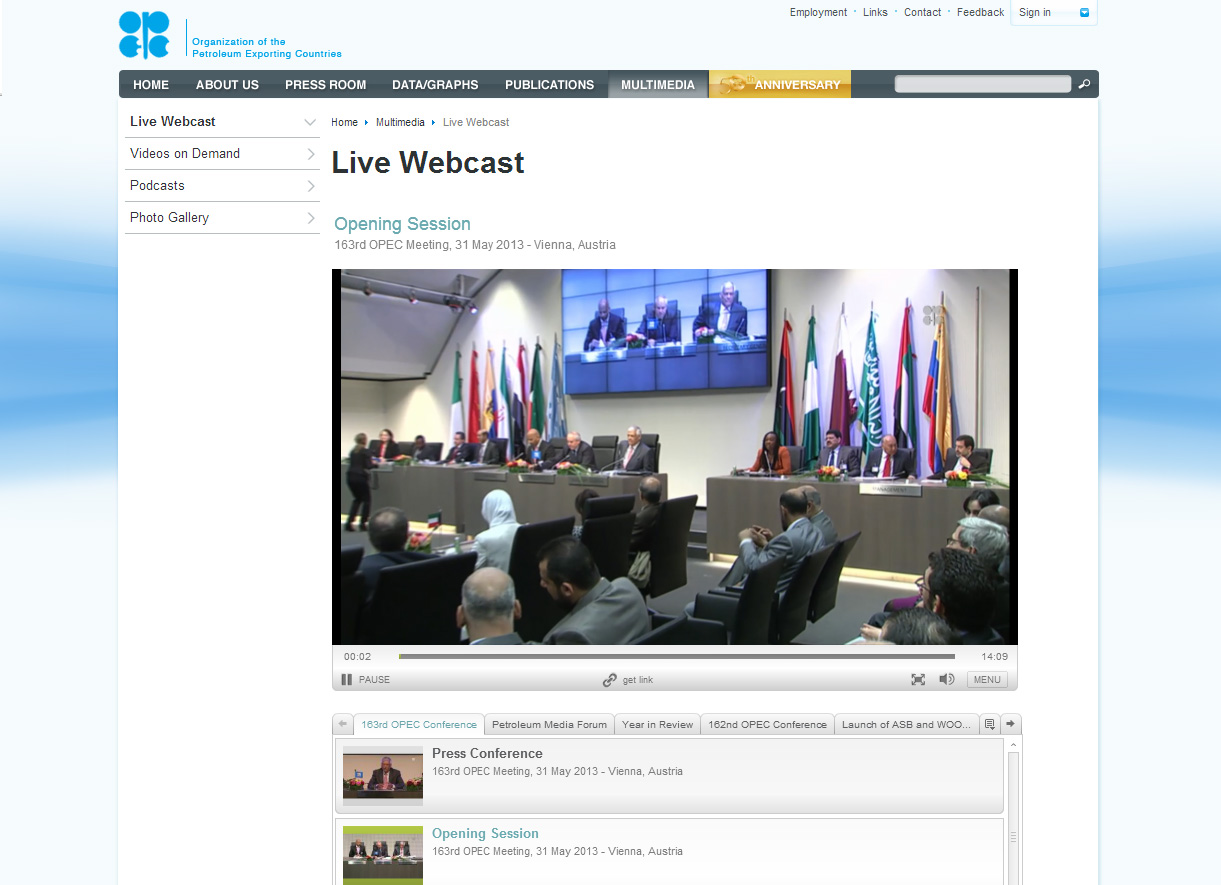Screen dimensions: 1221x885
Task: Open the playlist list-view icon
Action: 990,723
